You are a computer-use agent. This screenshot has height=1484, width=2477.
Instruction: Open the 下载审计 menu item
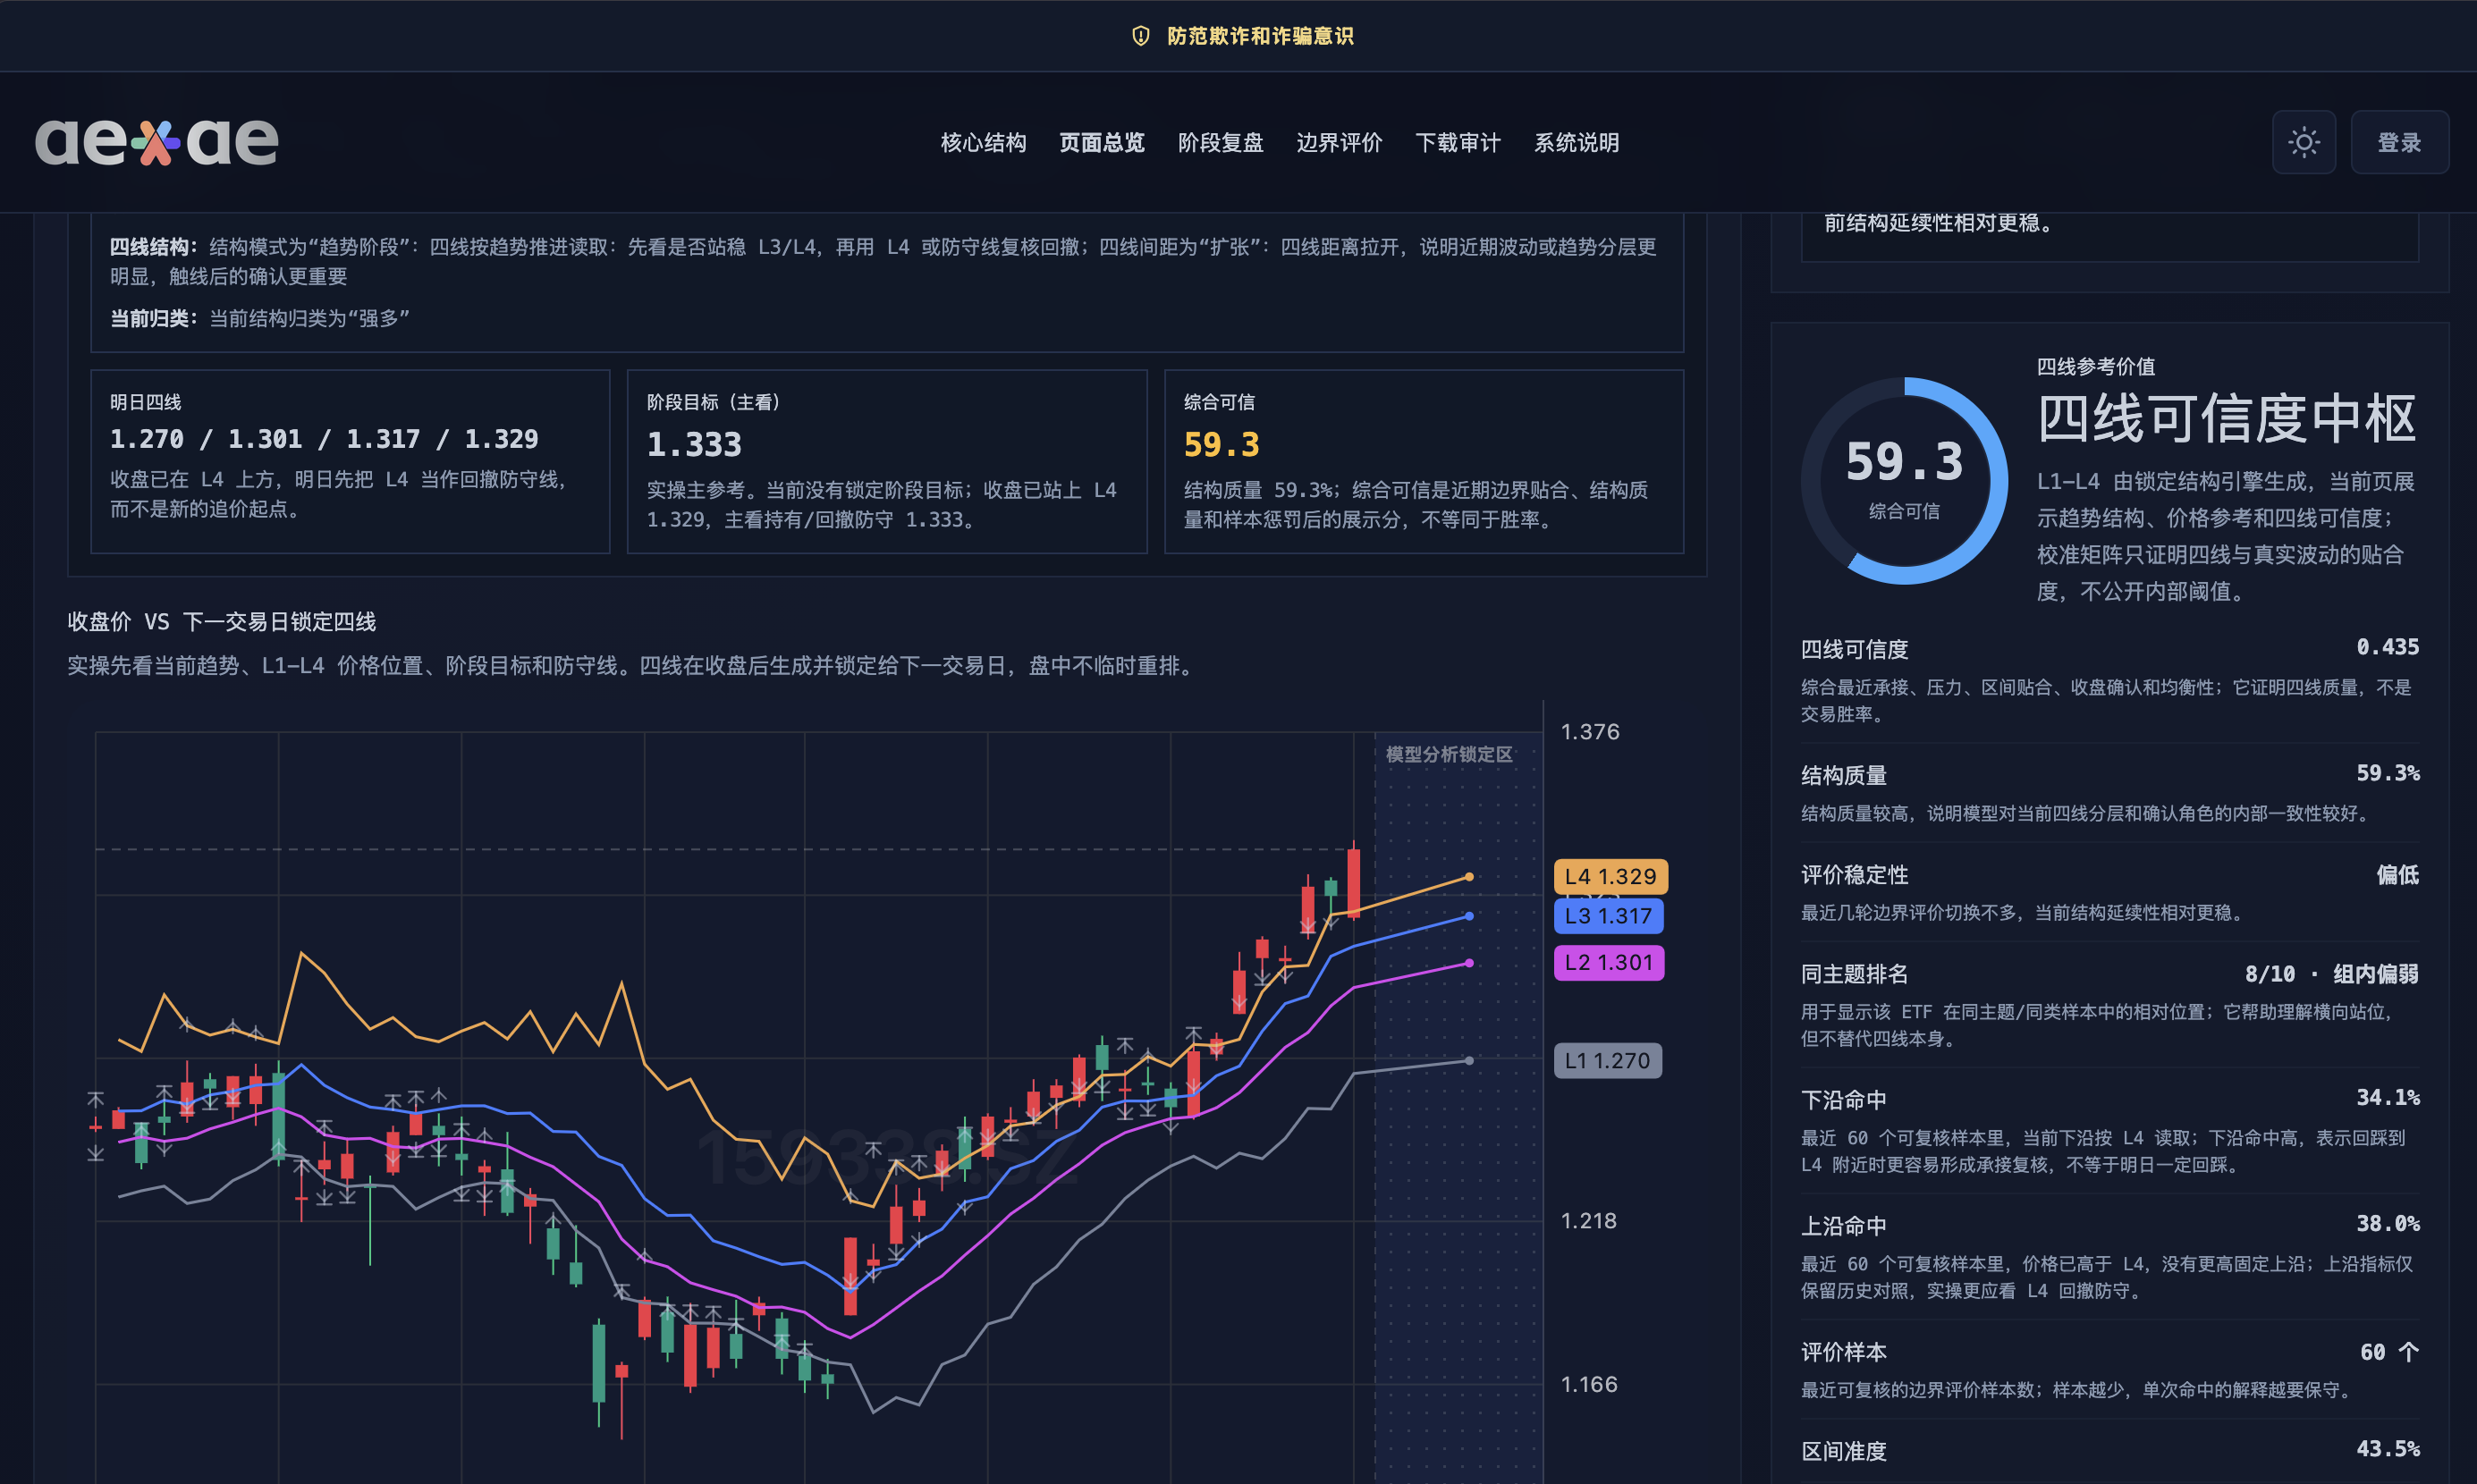point(1457,143)
